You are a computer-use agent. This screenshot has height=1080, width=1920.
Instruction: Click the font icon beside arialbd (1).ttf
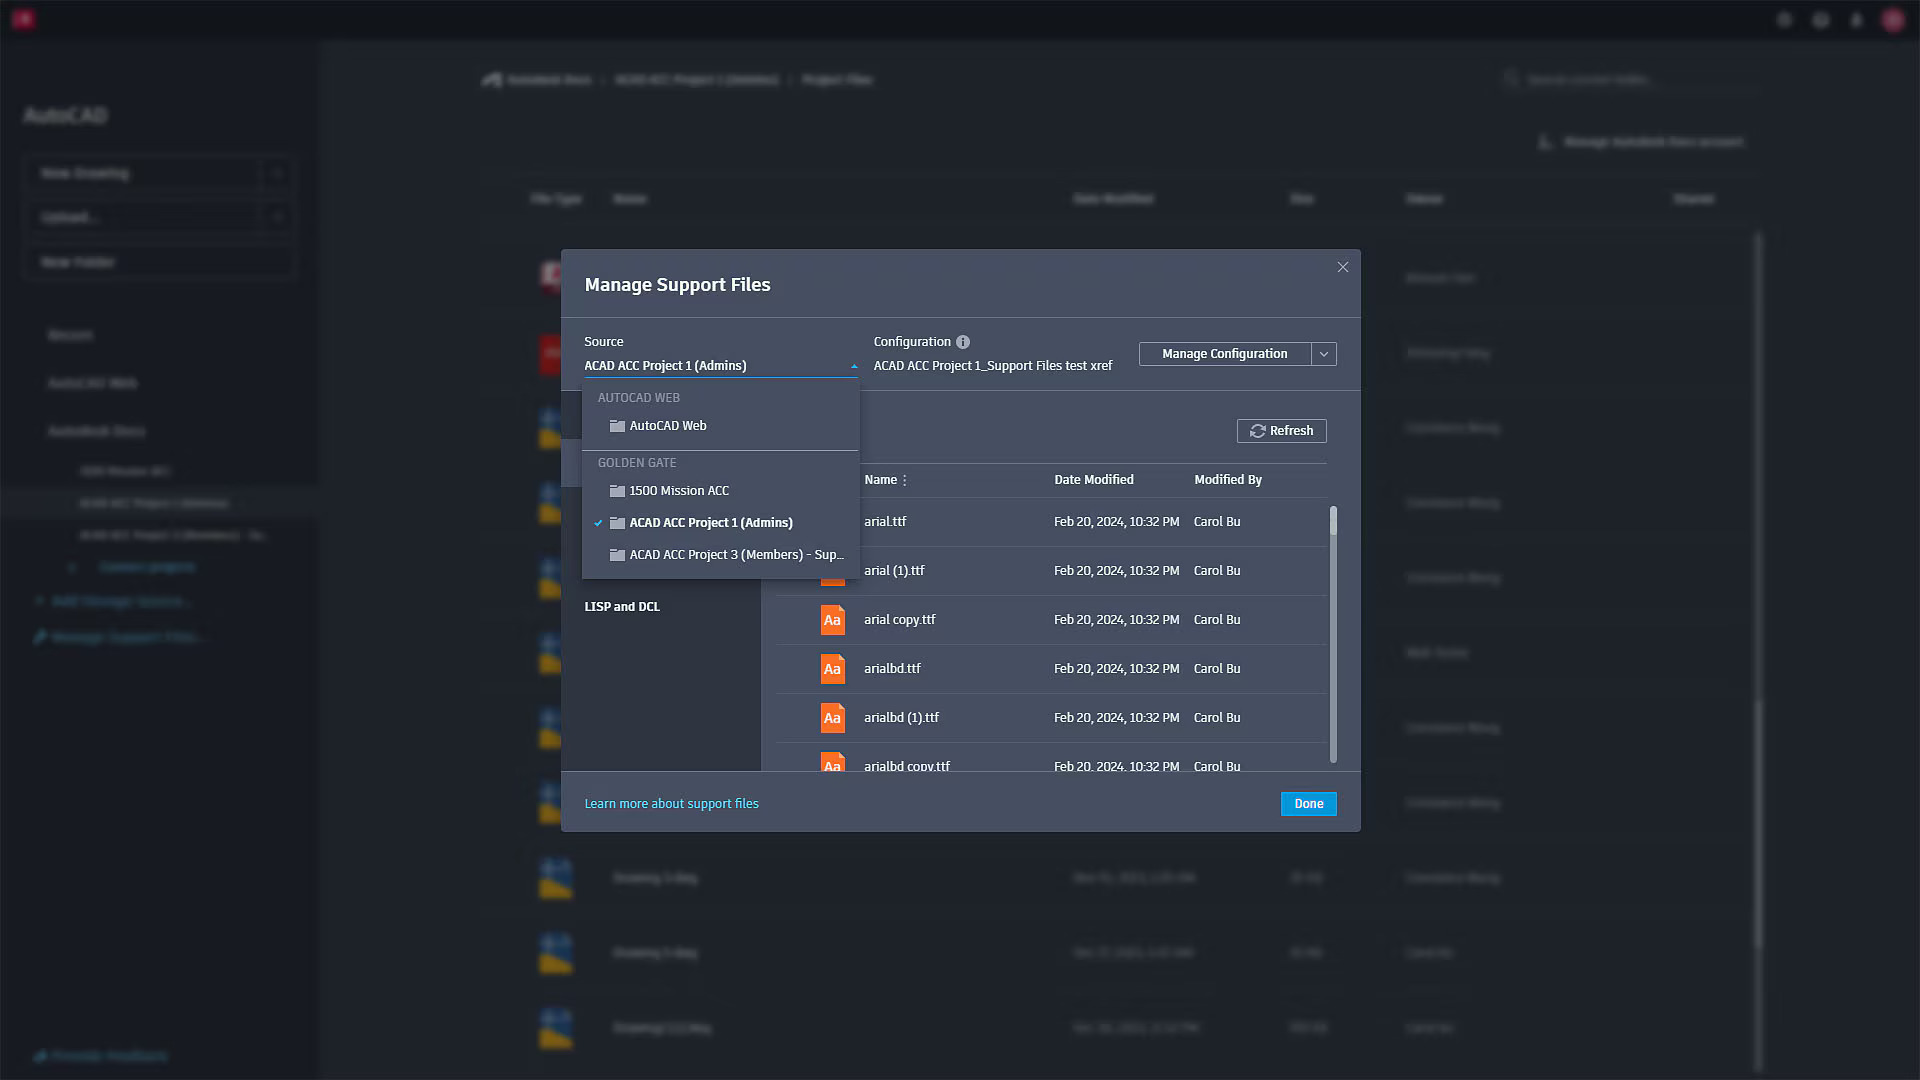click(832, 718)
